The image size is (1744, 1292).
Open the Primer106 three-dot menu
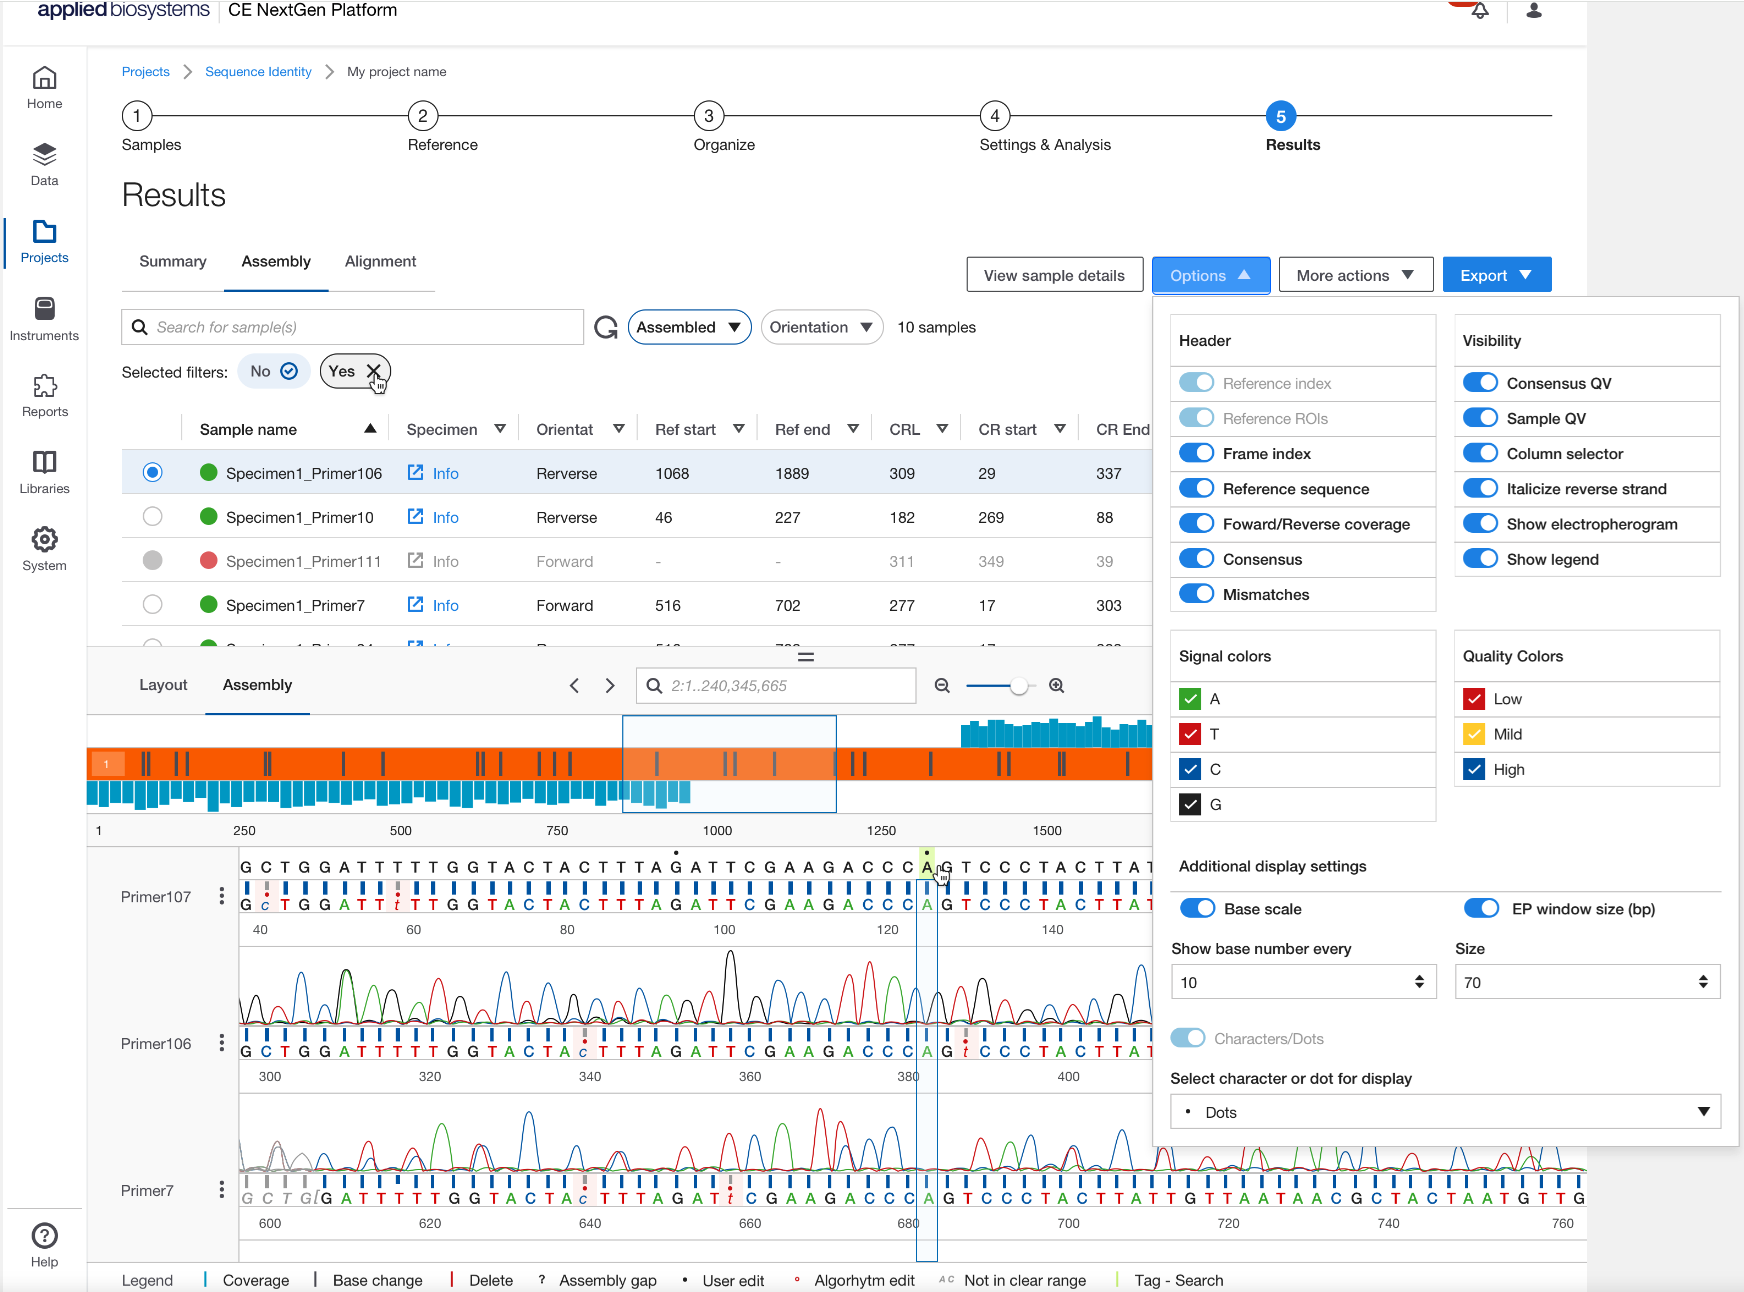[222, 1044]
